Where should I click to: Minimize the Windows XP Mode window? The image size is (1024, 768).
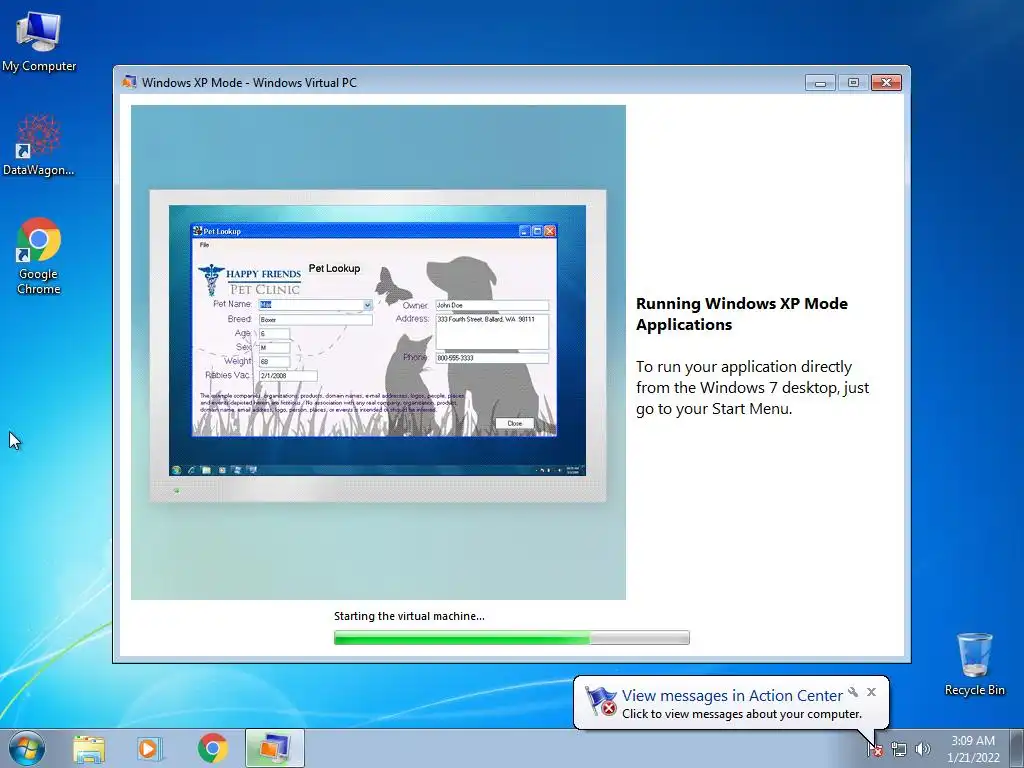tap(820, 83)
